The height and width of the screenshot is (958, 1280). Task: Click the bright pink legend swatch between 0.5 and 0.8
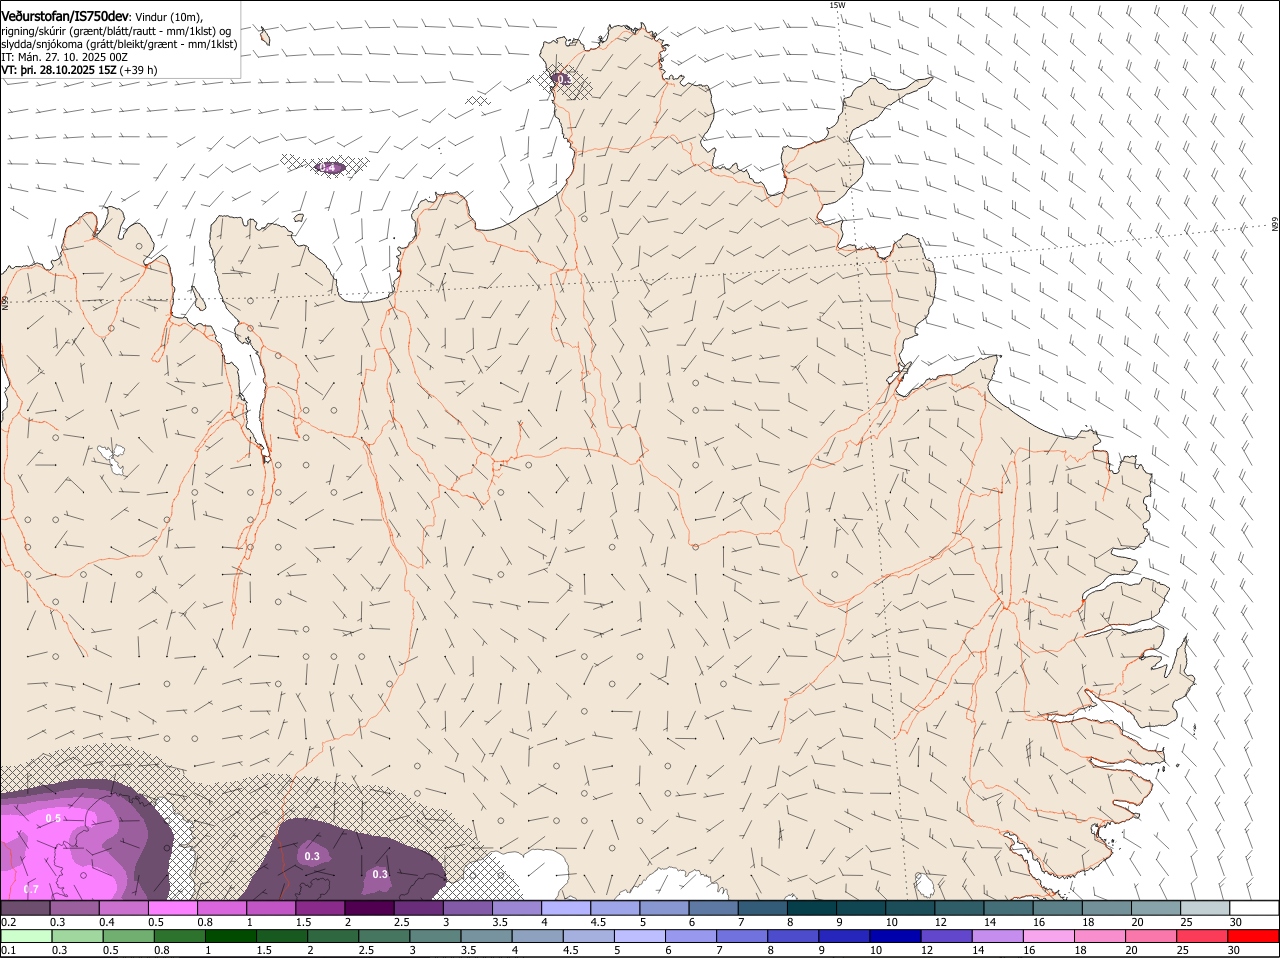[x=172, y=908]
